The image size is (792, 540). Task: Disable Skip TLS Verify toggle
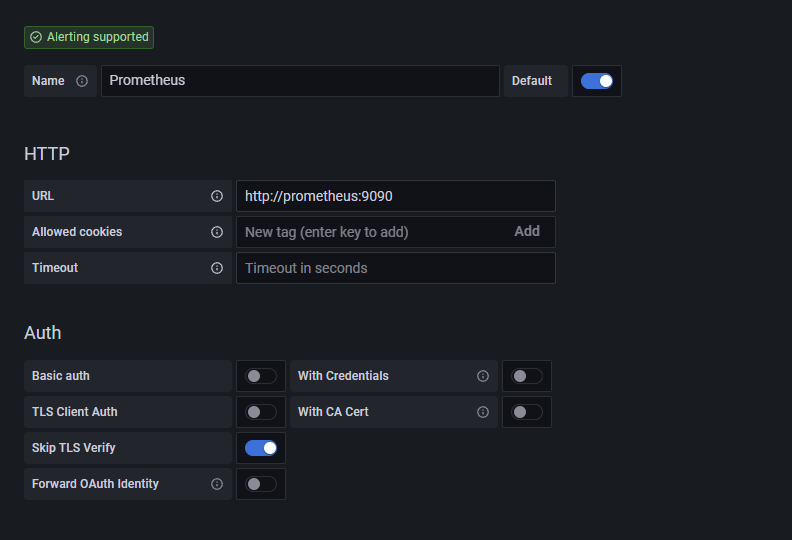[261, 448]
